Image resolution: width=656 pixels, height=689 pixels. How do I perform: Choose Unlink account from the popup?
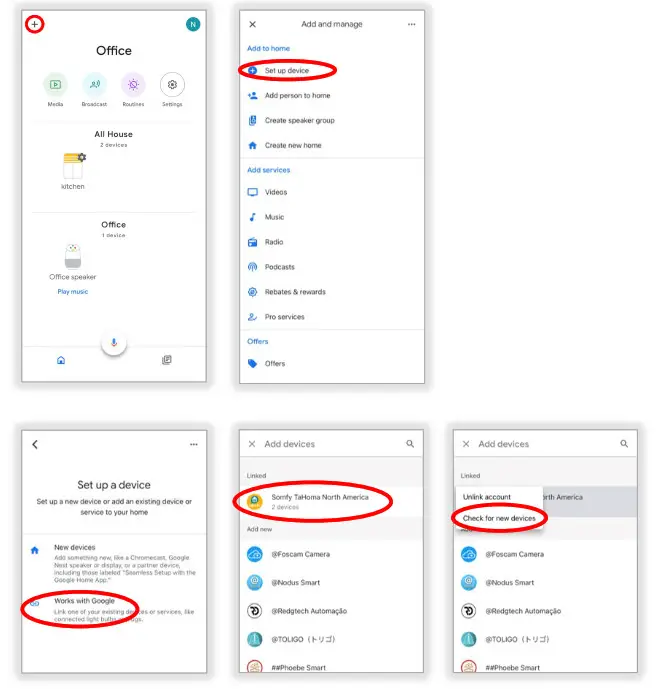[x=499, y=497]
